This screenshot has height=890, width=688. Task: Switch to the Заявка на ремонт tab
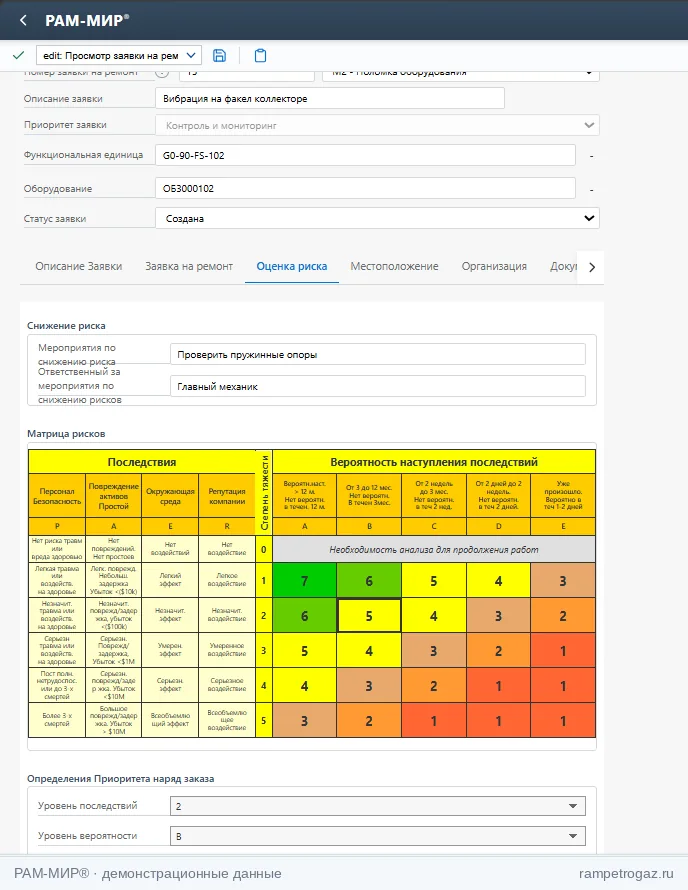coord(189,266)
